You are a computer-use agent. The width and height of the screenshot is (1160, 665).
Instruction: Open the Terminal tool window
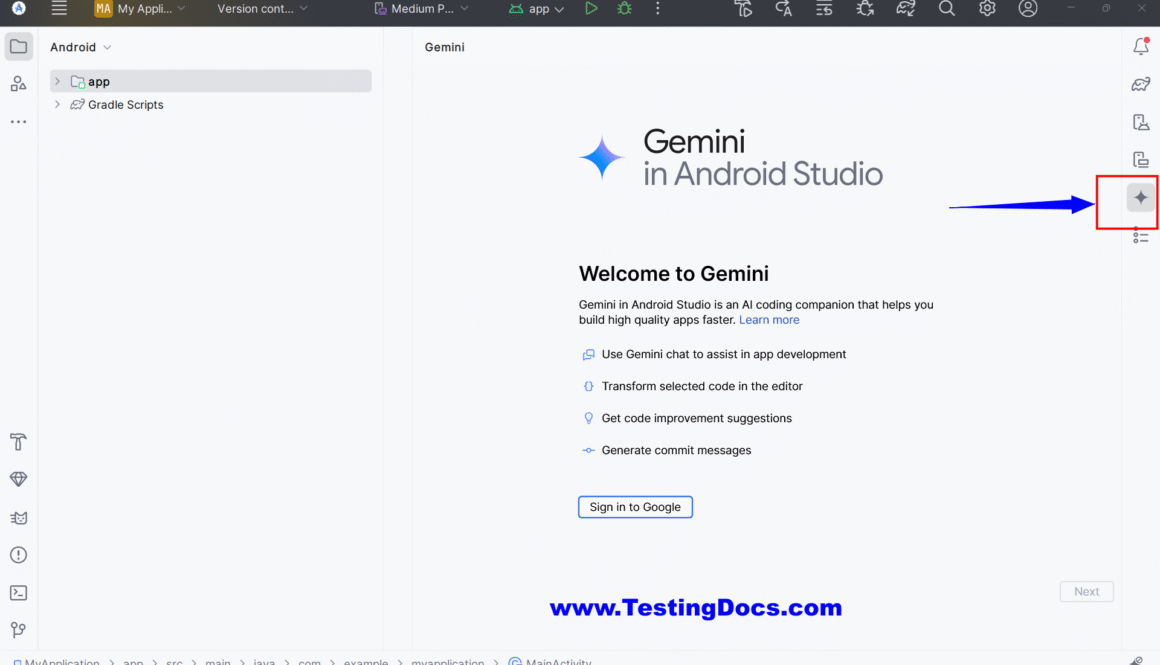[x=18, y=593]
